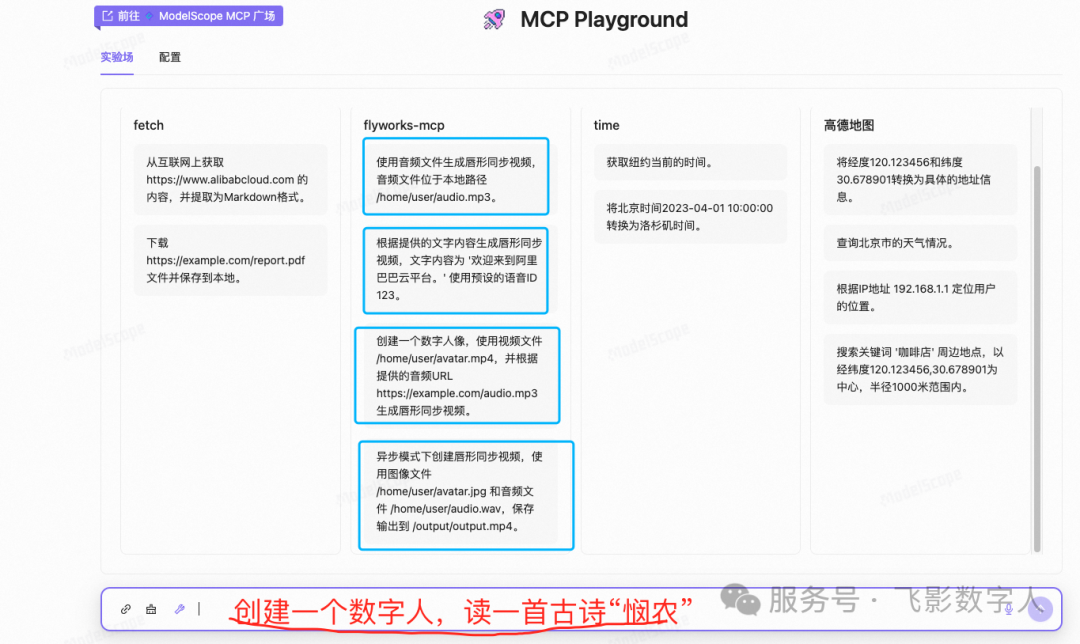
Task: Select the 咖啡店 nearby search example
Action: [920, 369]
